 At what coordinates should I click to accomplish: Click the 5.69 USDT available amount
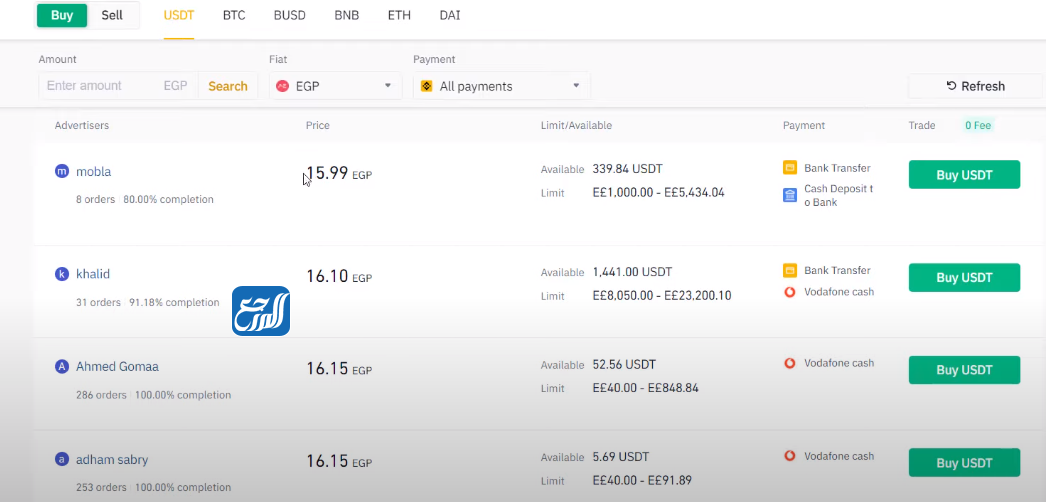click(620, 457)
